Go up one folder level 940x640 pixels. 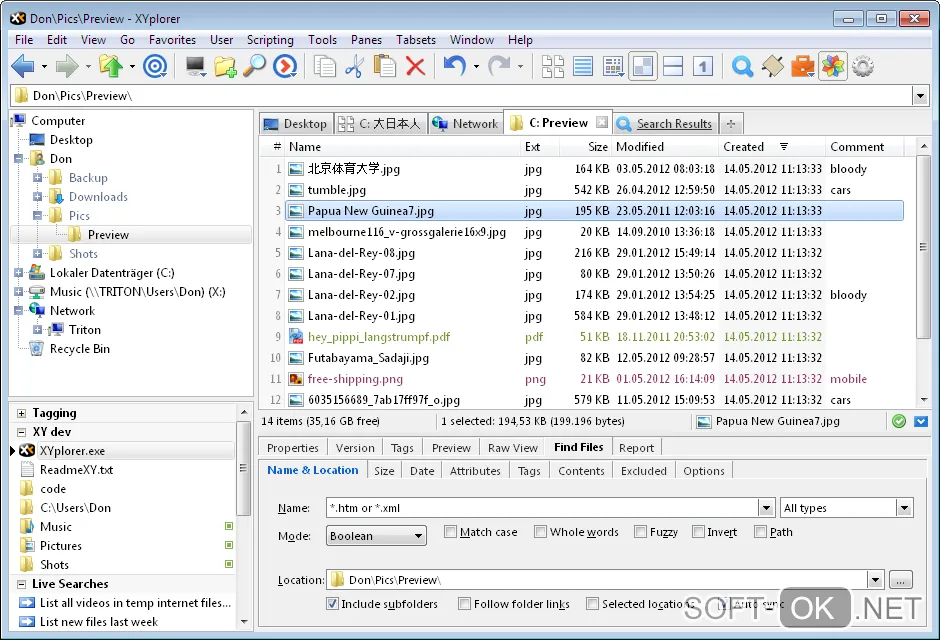(x=111, y=66)
